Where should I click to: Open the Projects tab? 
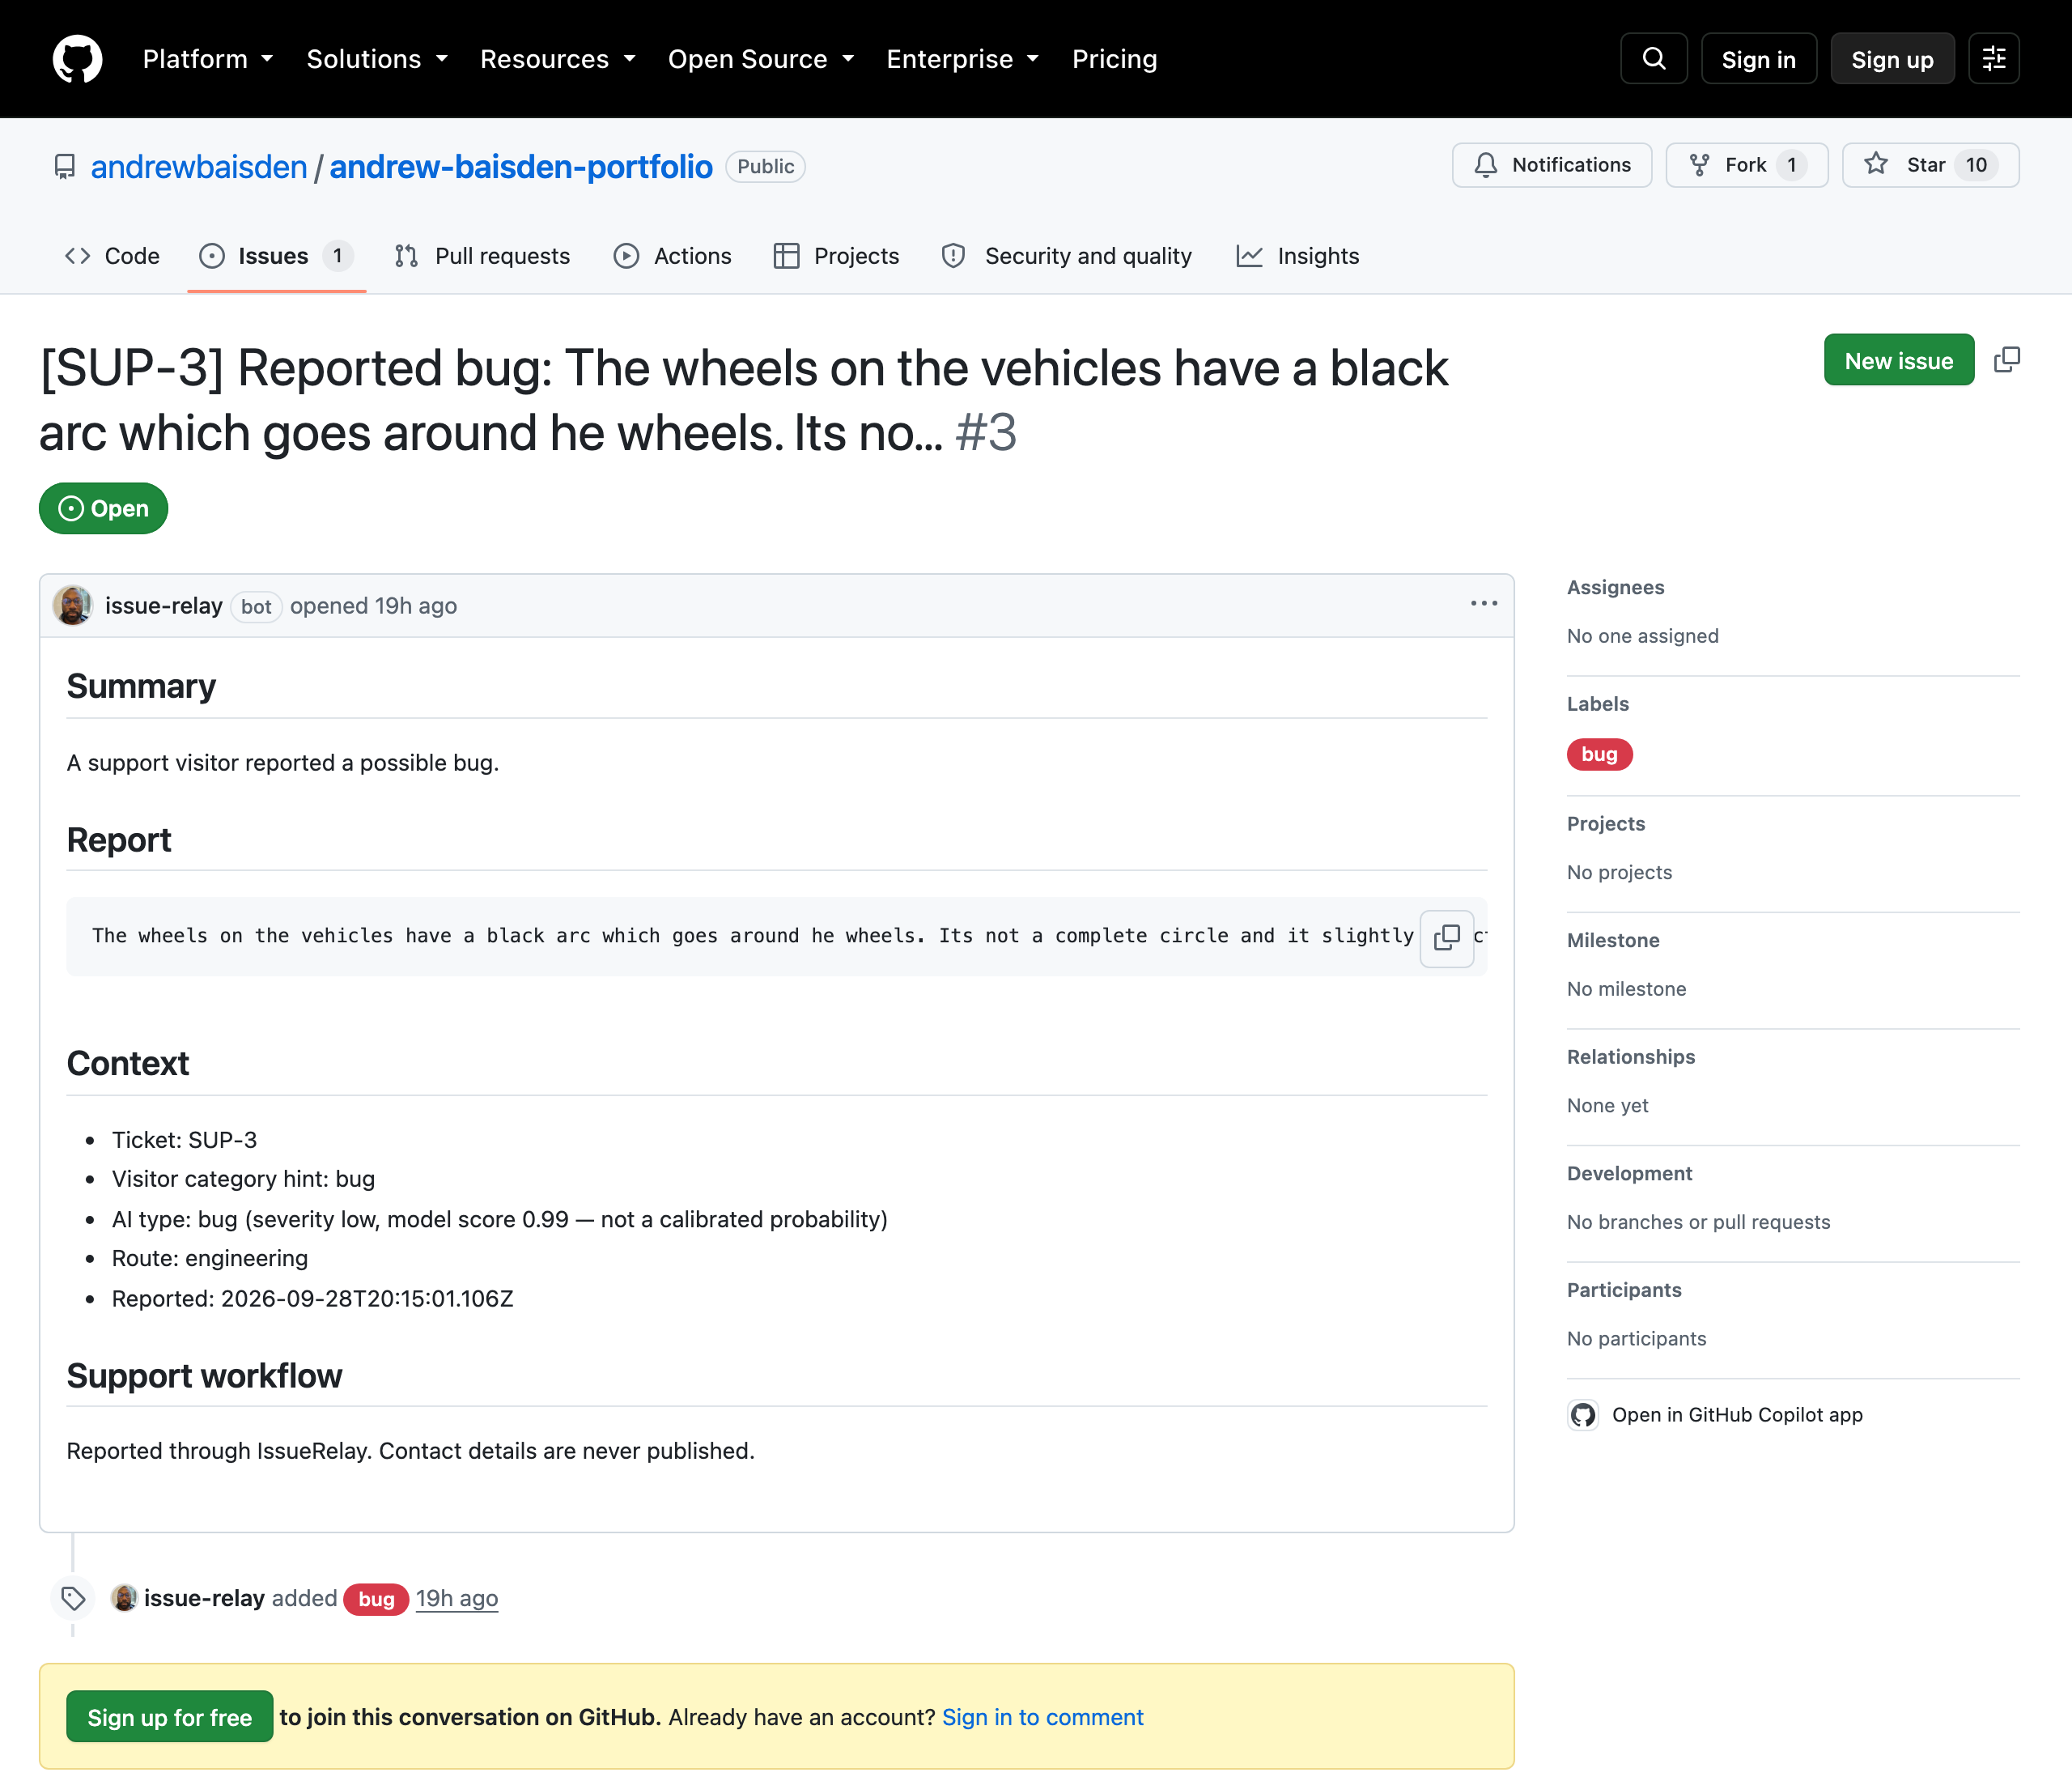click(837, 256)
